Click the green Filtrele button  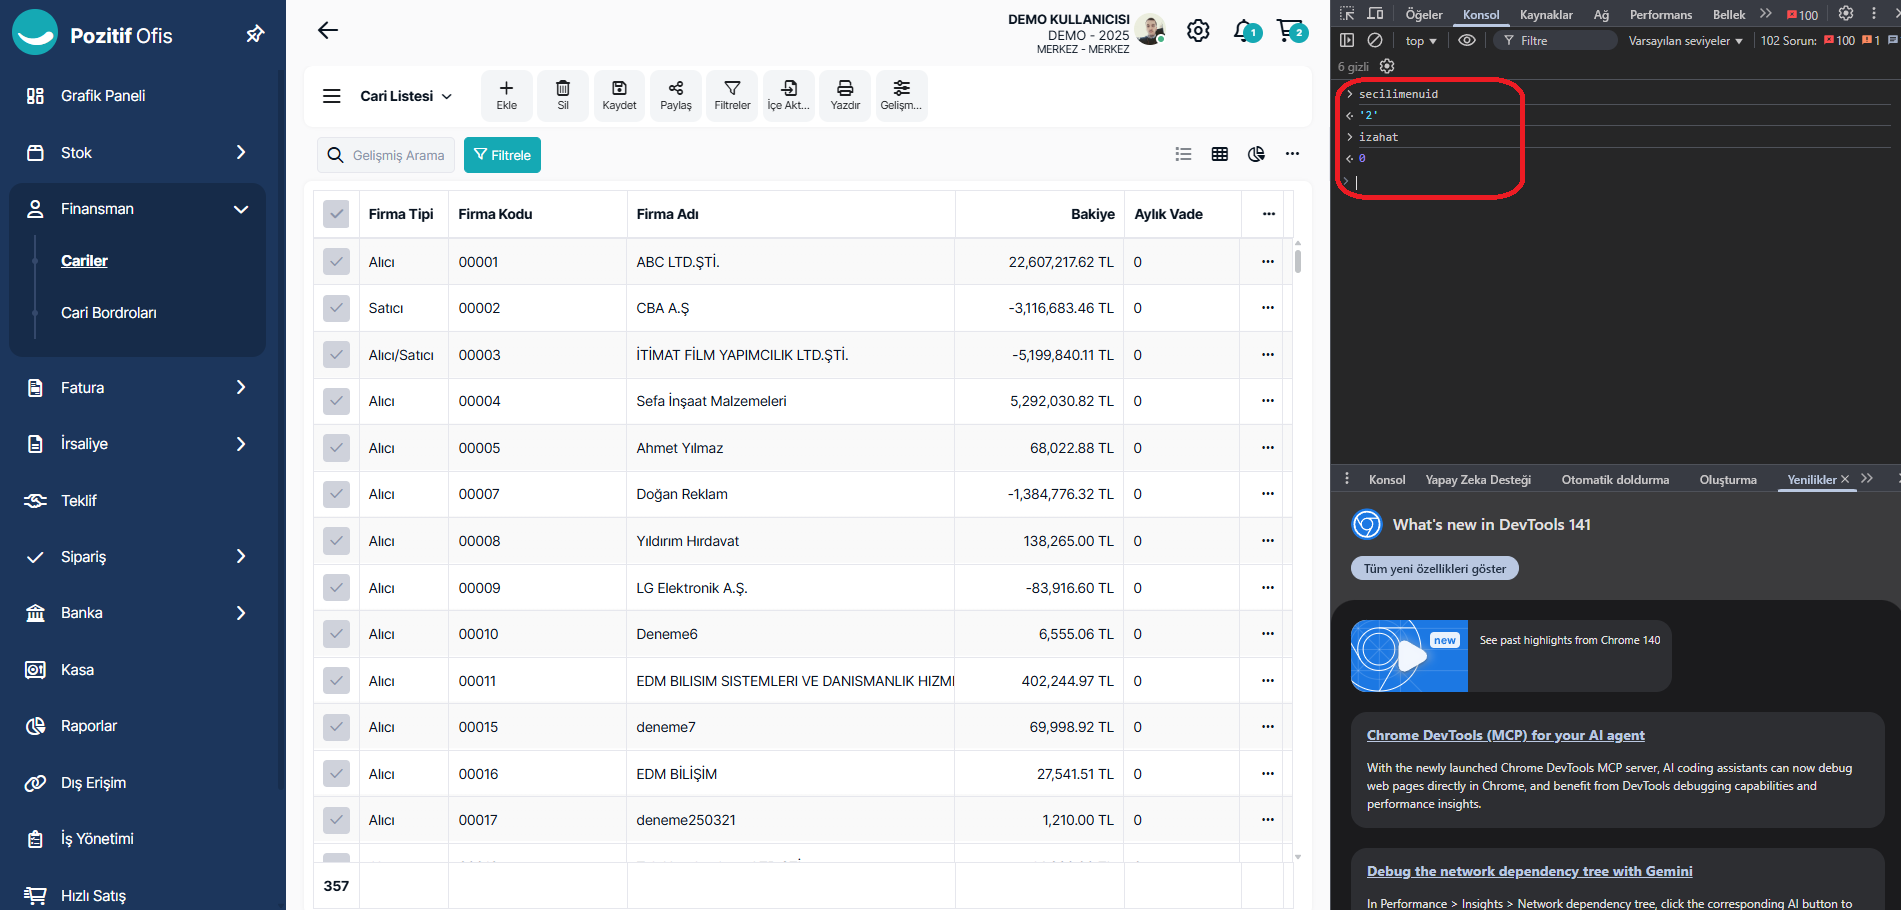click(502, 155)
